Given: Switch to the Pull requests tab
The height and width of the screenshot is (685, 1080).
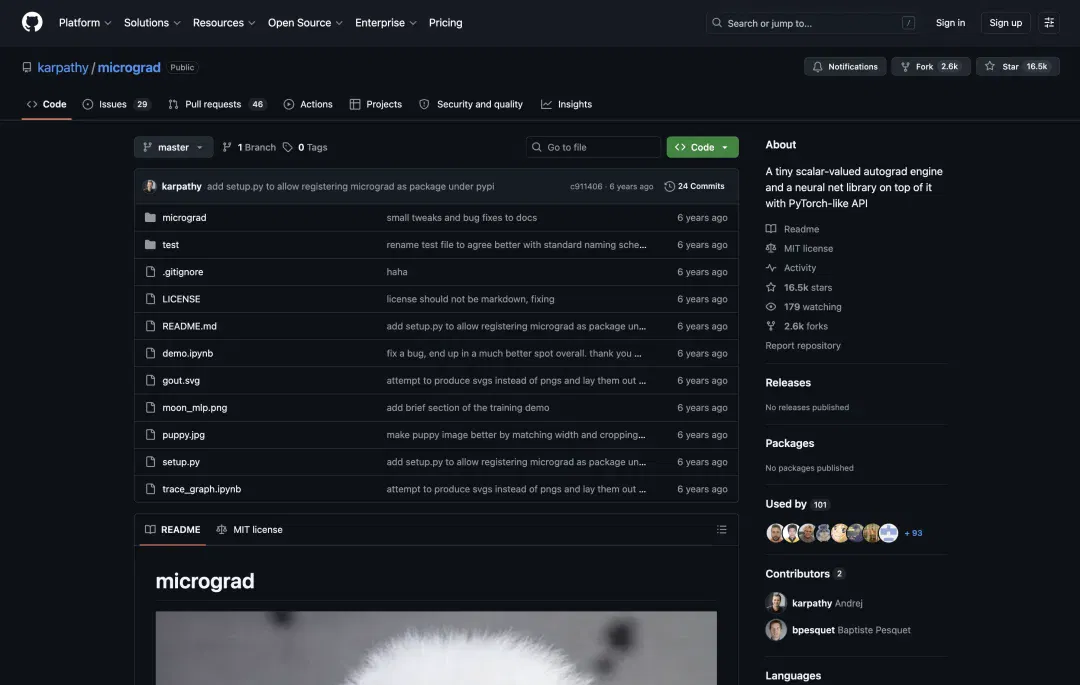Looking at the screenshot, I should [x=216, y=104].
